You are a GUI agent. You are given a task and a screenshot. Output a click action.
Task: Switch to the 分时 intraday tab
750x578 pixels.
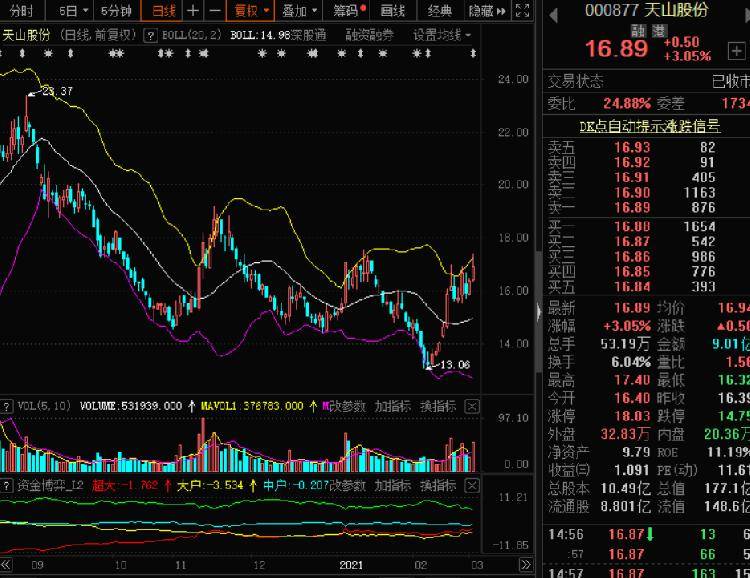(x=21, y=11)
